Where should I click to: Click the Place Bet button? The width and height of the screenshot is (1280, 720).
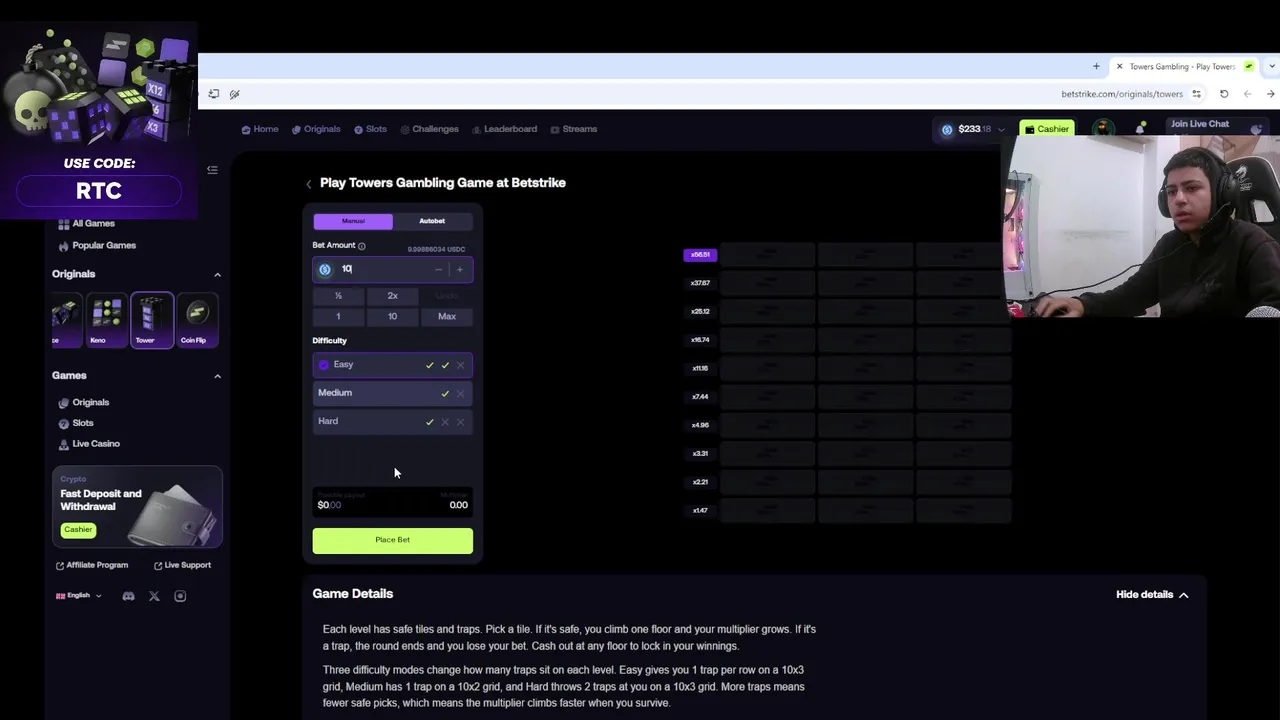coord(392,541)
